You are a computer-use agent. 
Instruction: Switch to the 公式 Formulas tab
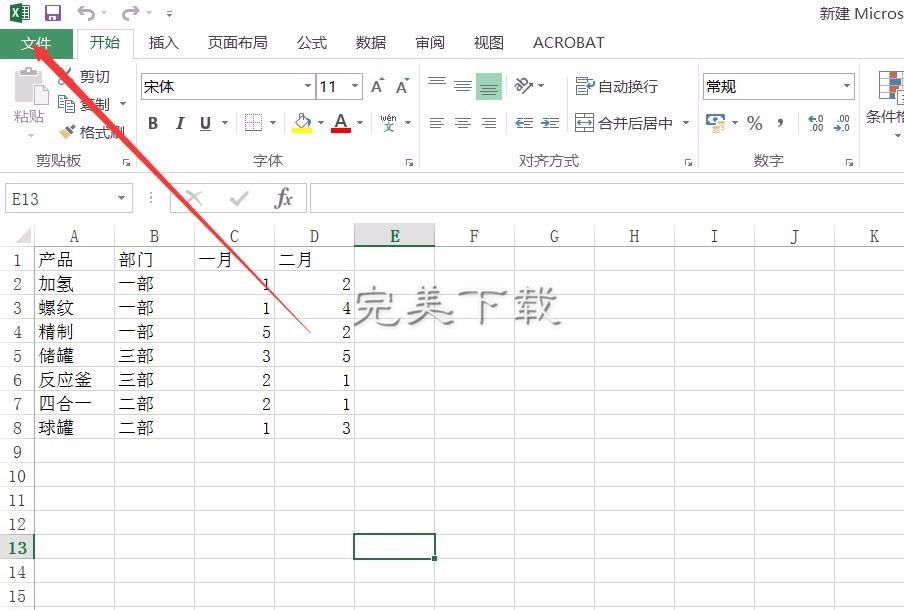click(312, 43)
